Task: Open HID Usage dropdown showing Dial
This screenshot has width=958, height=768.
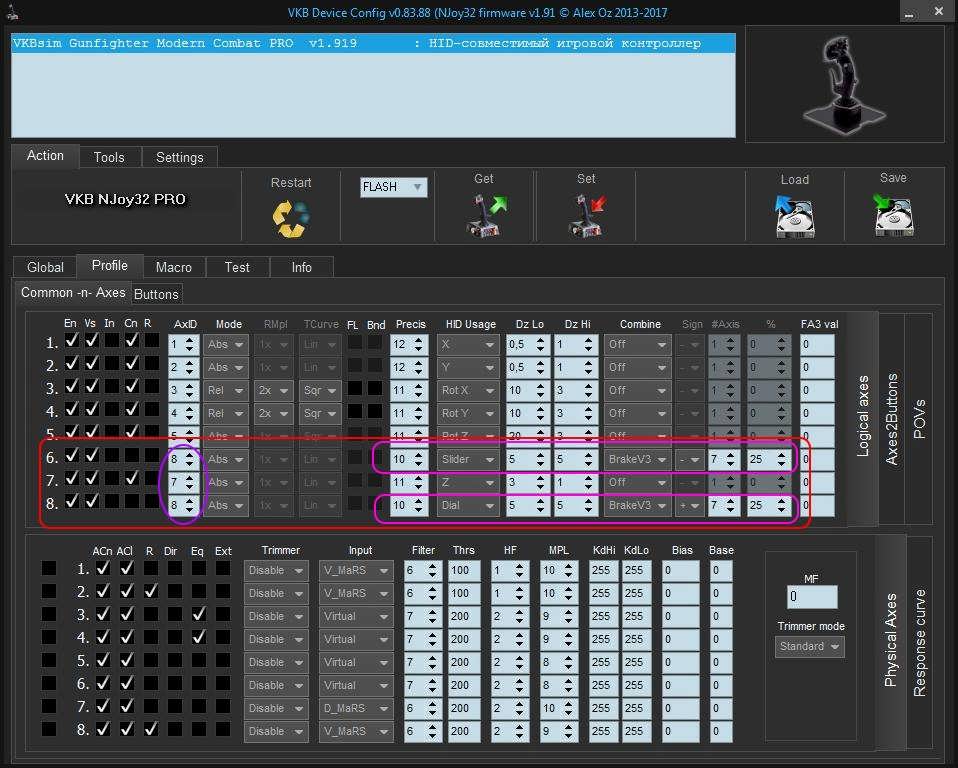Action: coord(467,506)
